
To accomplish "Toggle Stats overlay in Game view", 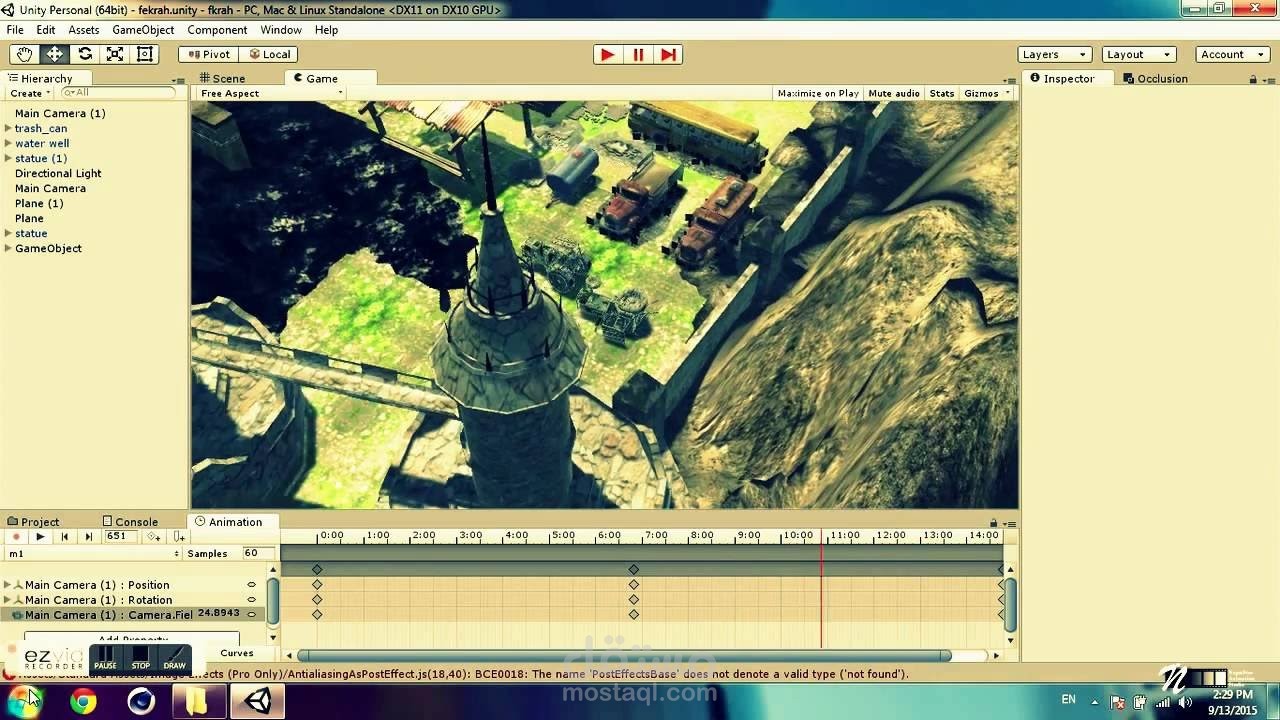I will coord(942,93).
